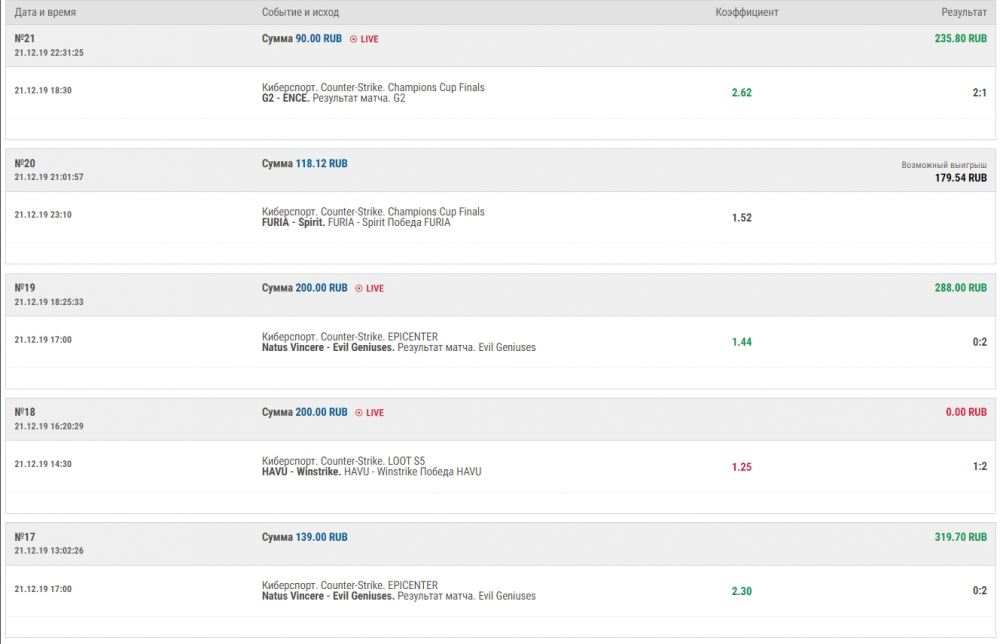Open Natus Vincere match in bet №19
The image size is (1000, 644).
tap(327, 348)
